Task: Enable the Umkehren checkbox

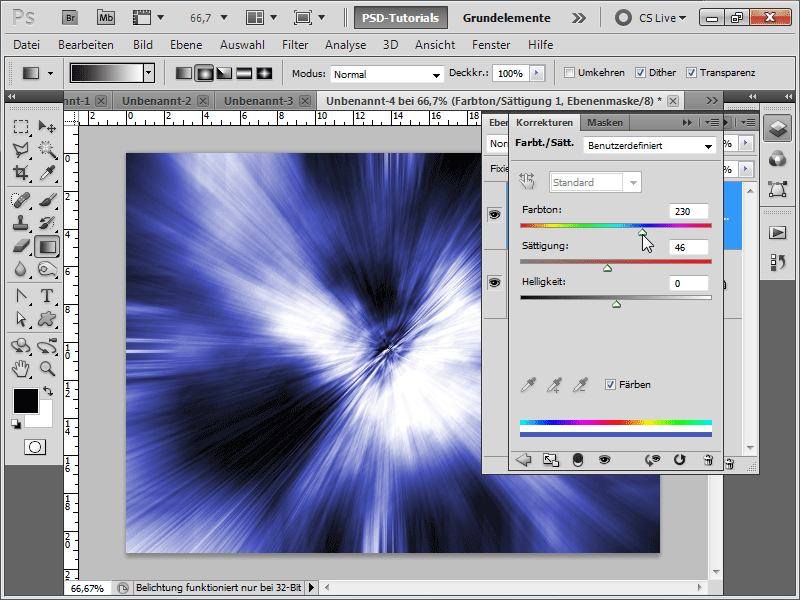Action: [569, 72]
